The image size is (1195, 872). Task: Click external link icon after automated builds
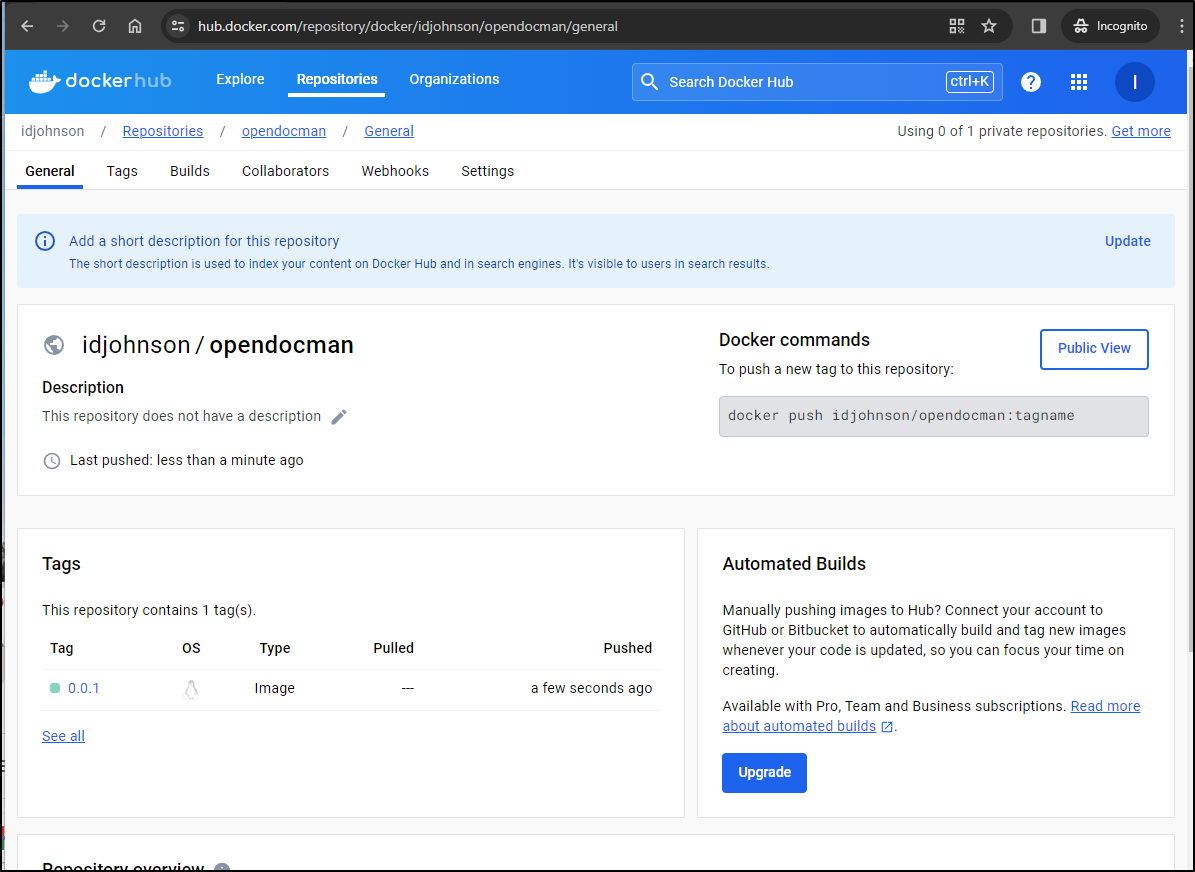point(887,726)
